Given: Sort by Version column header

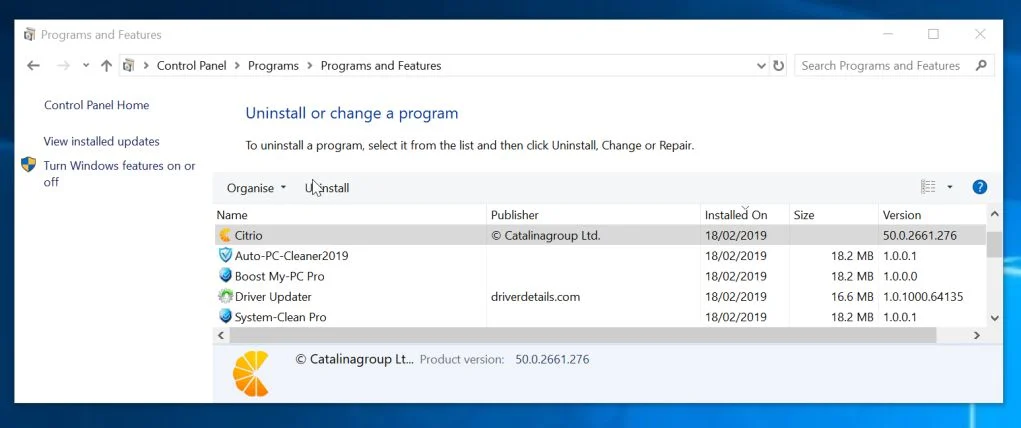Looking at the screenshot, I should (x=932, y=214).
